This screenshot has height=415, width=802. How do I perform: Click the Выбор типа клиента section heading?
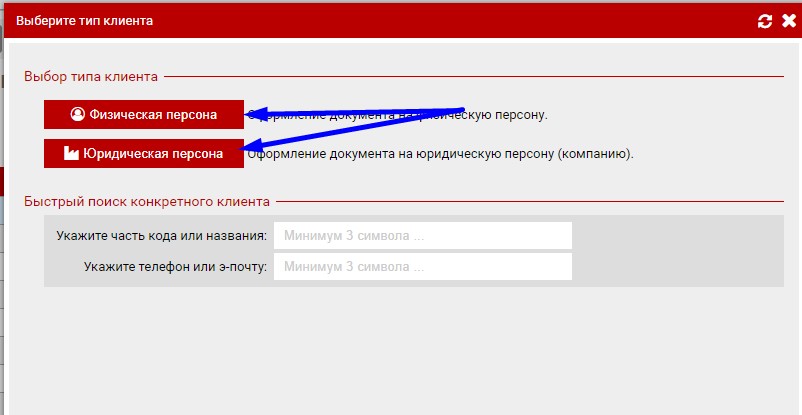pyautogui.click(x=90, y=76)
